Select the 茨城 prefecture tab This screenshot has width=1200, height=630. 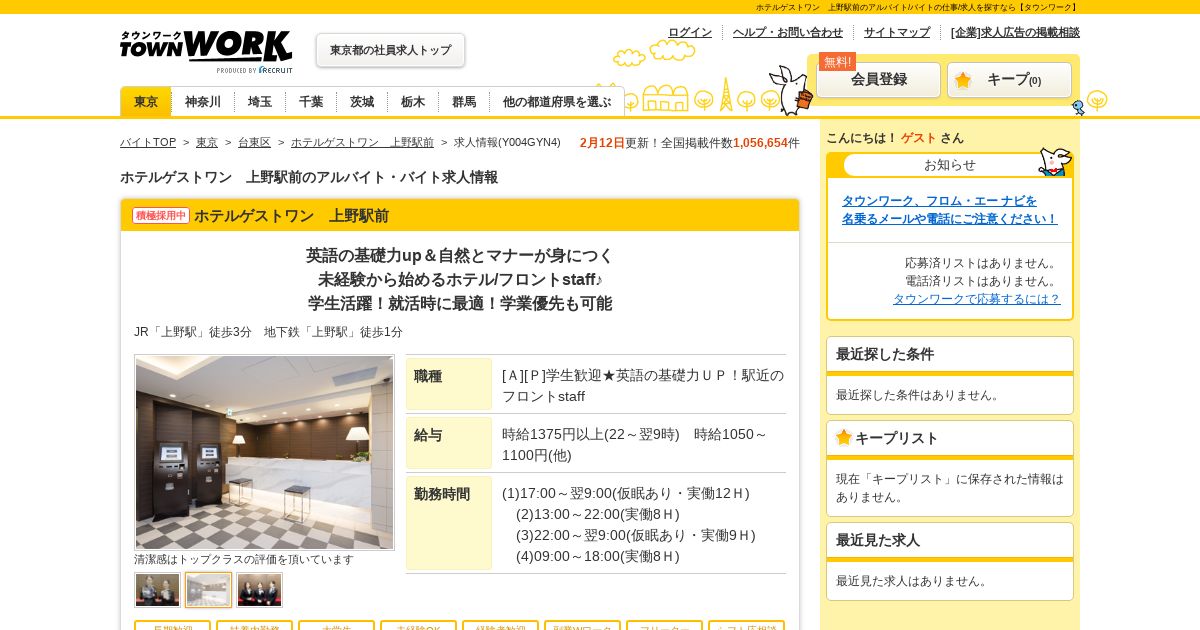pos(362,102)
